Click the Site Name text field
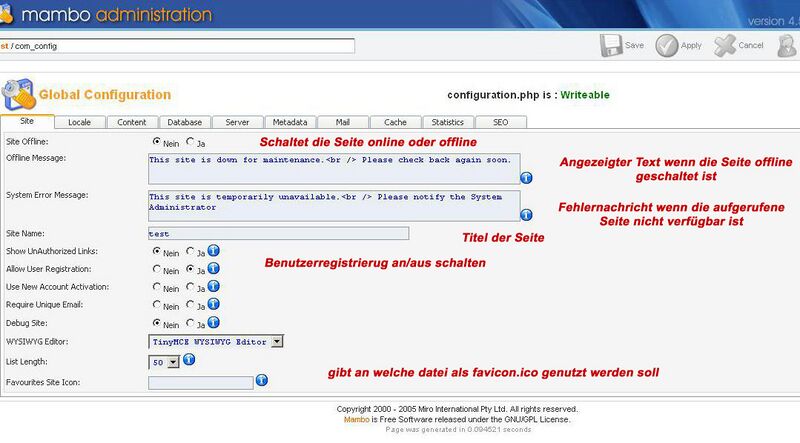 [x=278, y=233]
